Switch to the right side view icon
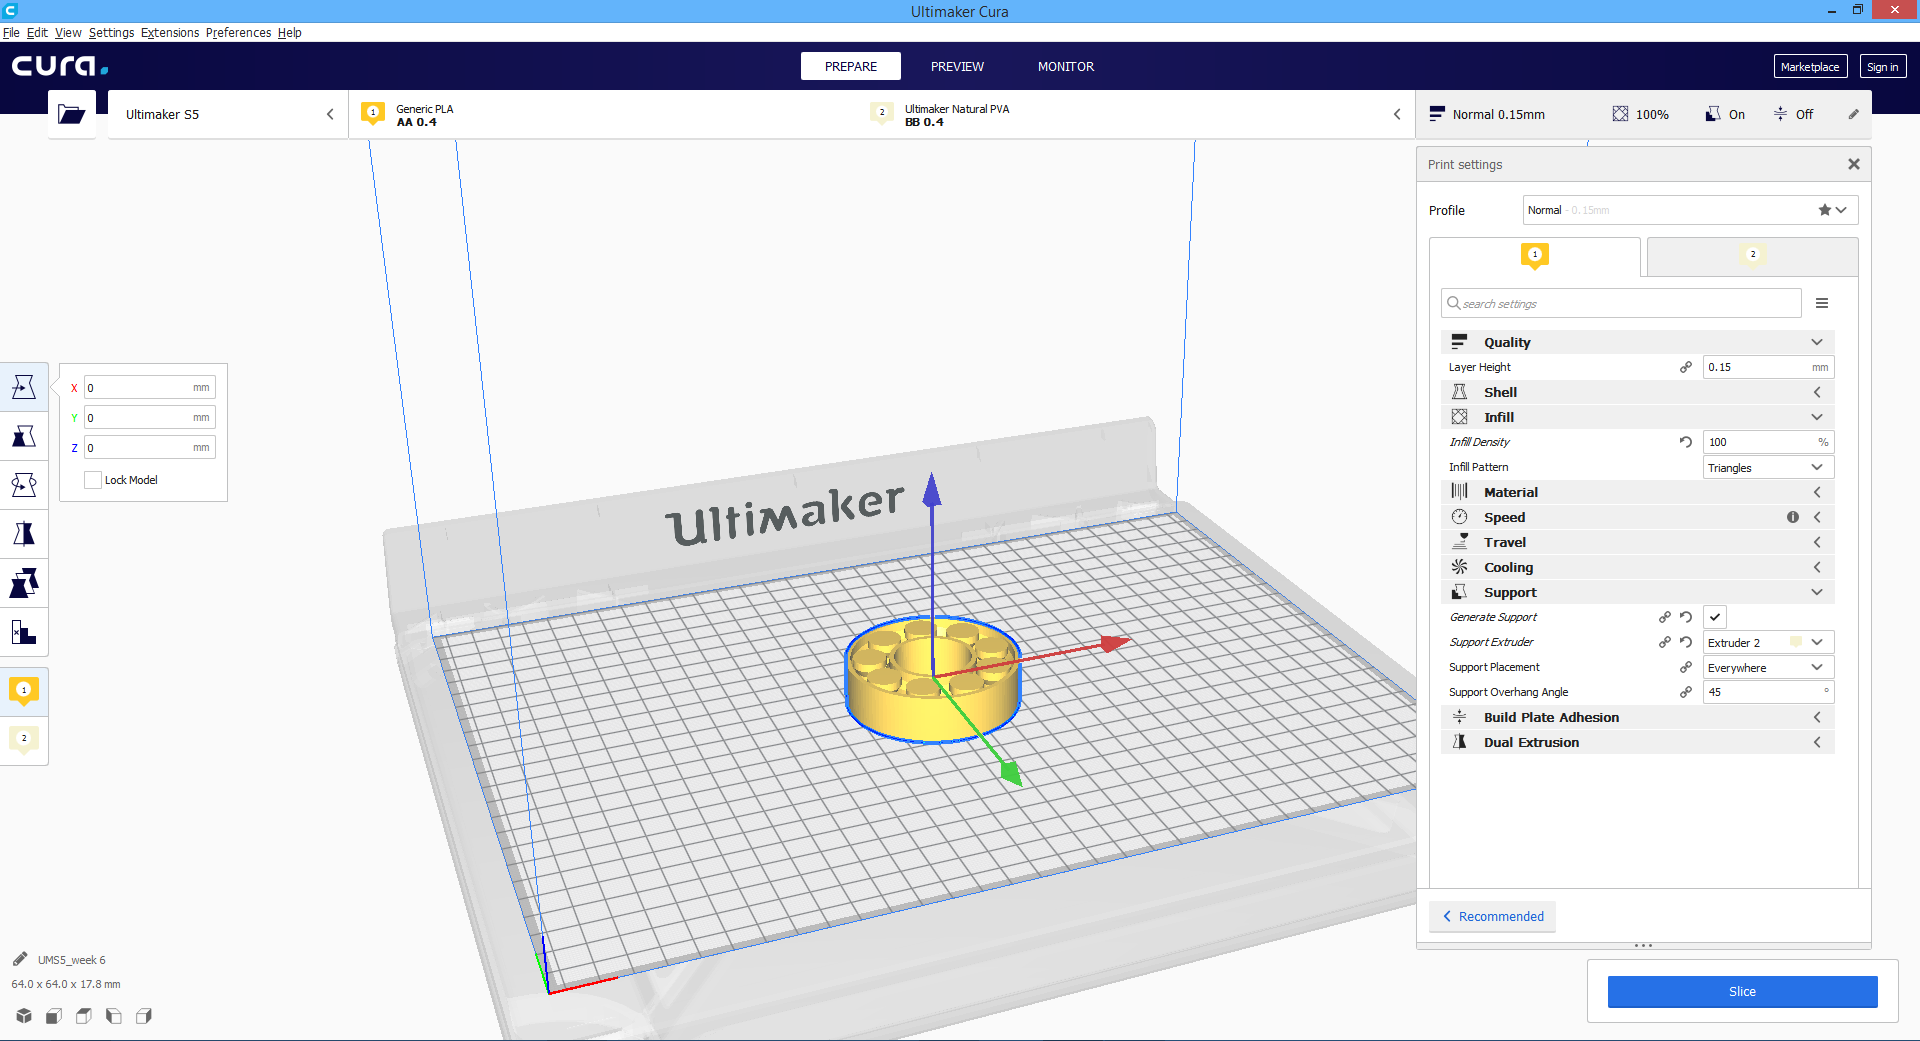The image size is (1920, 1041). tap(144, 1016)
